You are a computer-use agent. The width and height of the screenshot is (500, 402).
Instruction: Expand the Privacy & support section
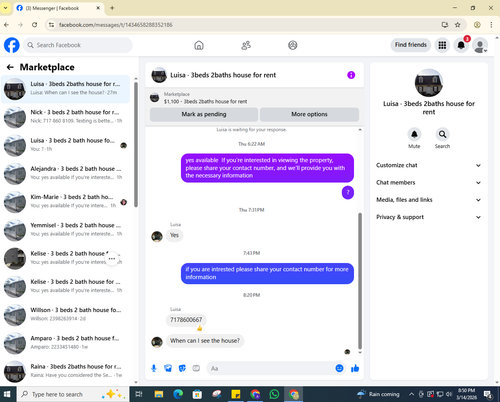pos(428,217)
